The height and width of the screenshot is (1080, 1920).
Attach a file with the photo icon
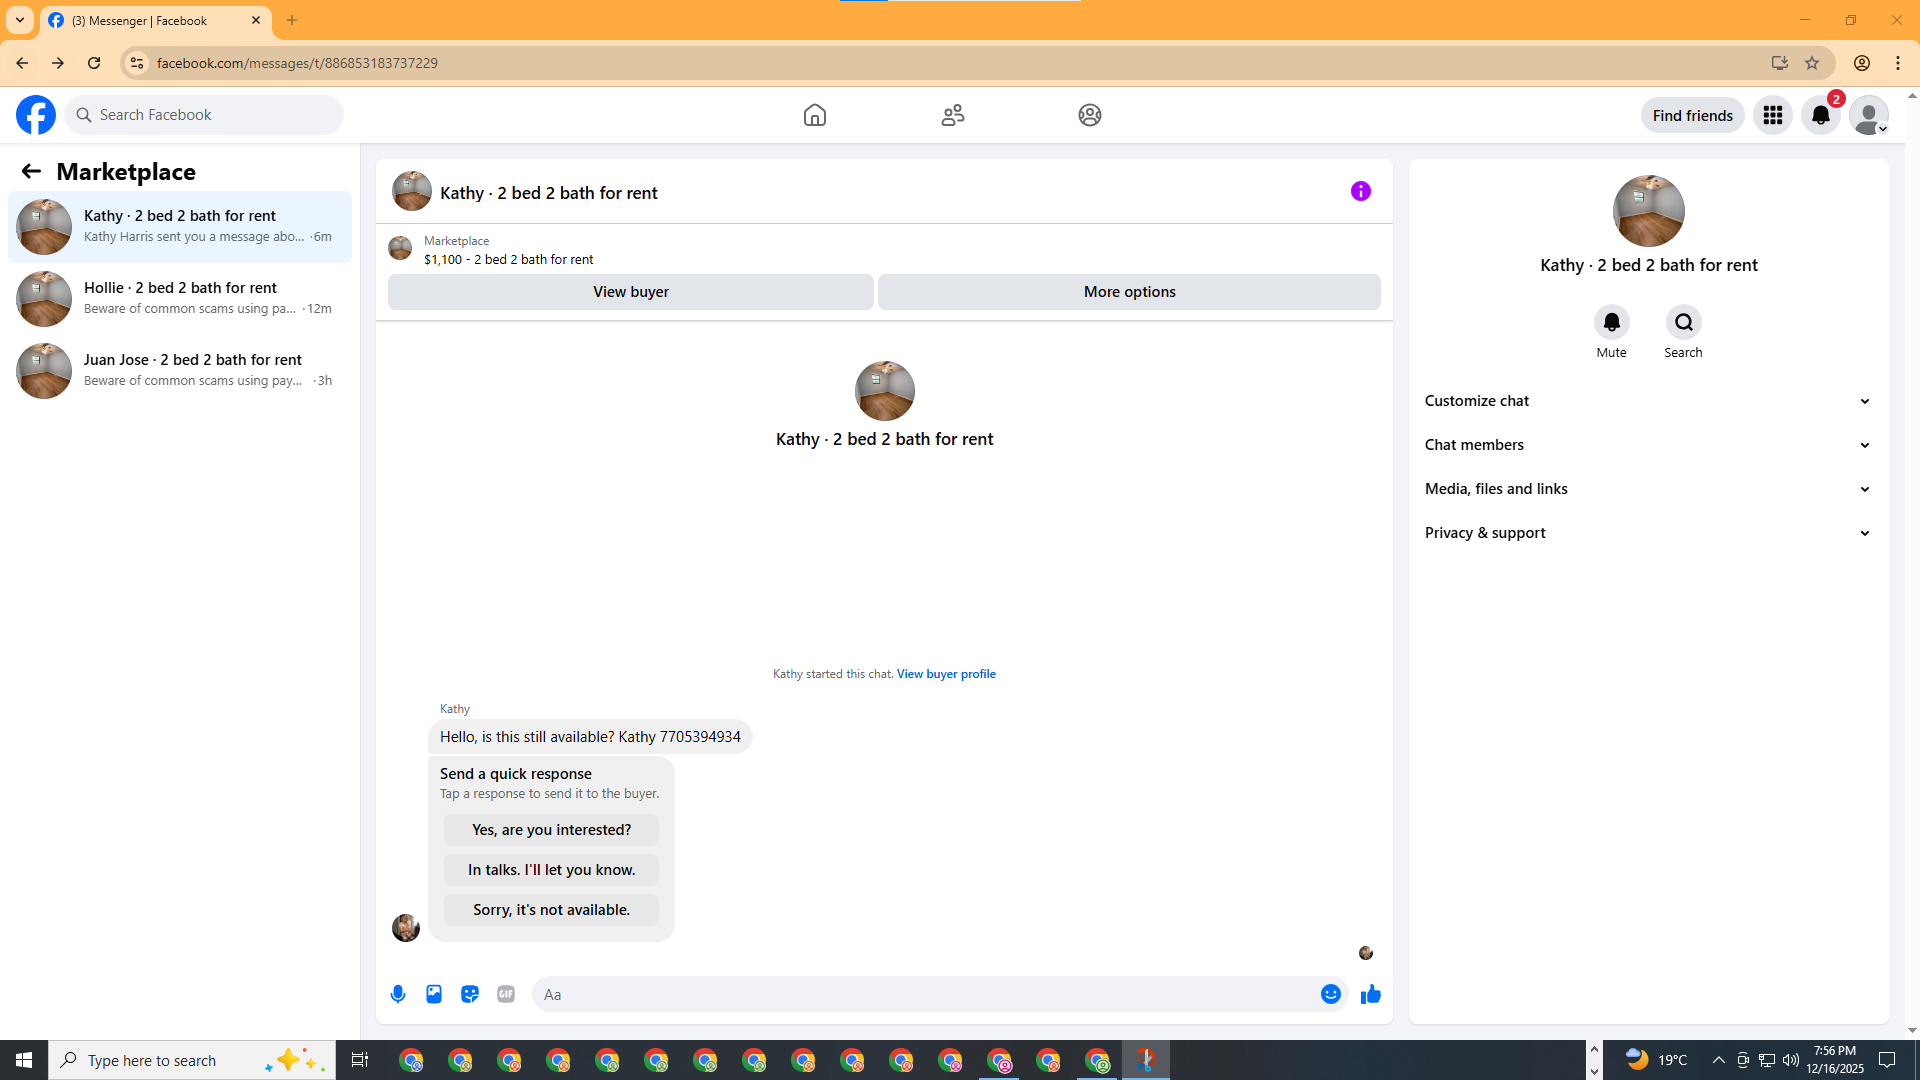pos(434,994)
